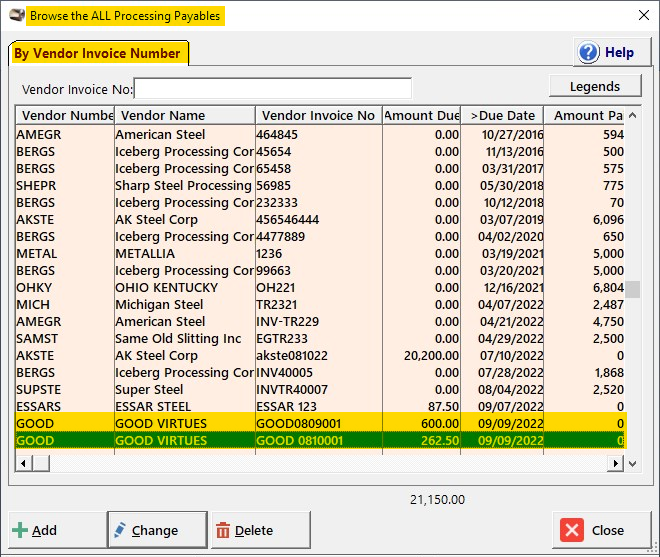Select the OHIO KENTUCKY row
Viewport: 660px width, 557px height.
click(320, 288)
